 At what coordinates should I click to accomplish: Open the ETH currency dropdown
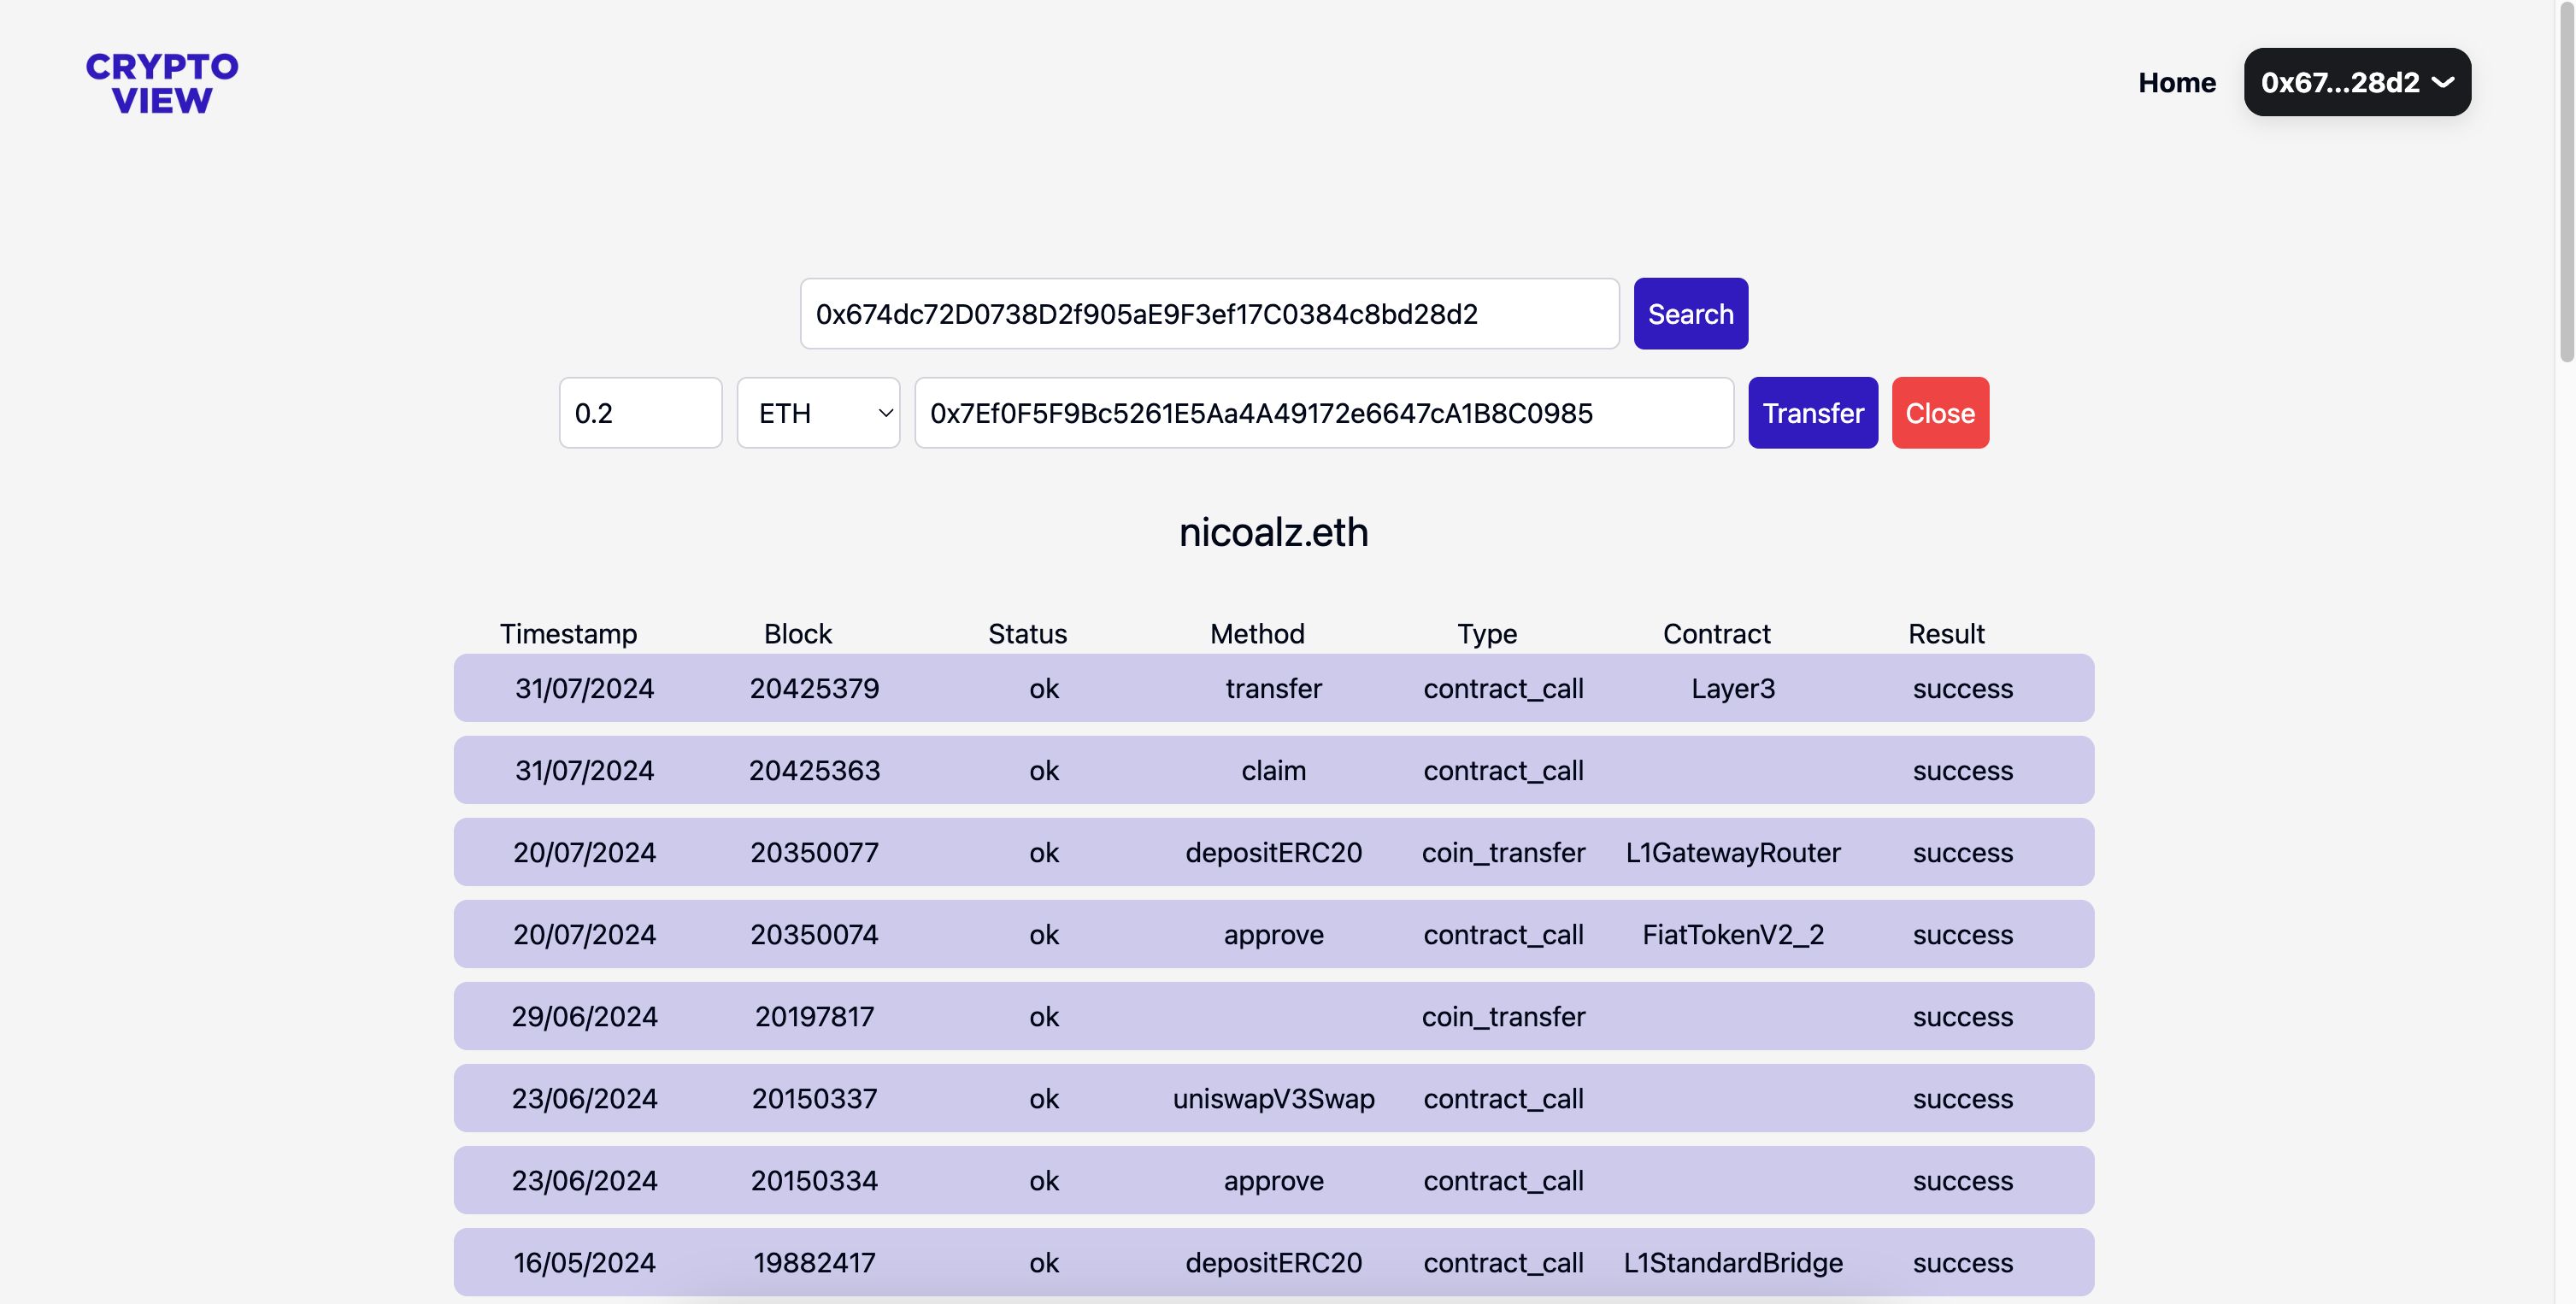click(x=818, y=413)
